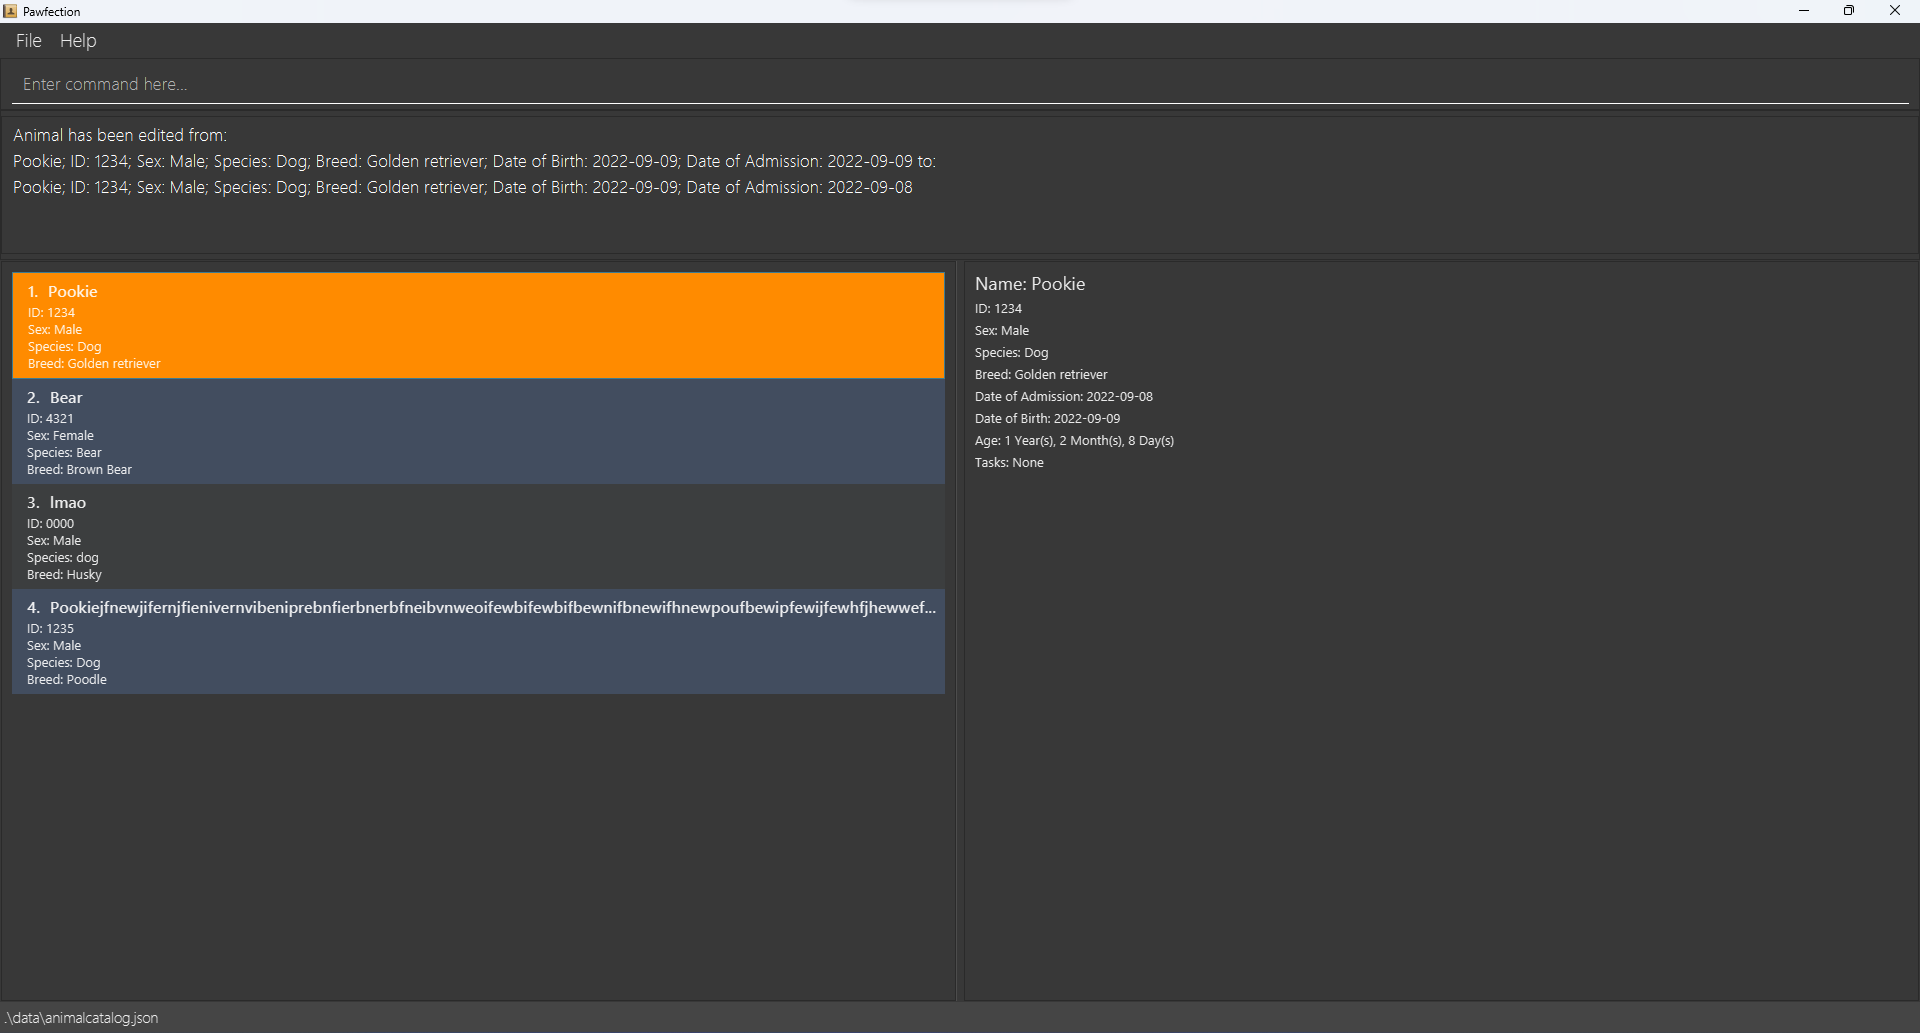
Task: Select the lmao animal card name
Action: [68, 503]
